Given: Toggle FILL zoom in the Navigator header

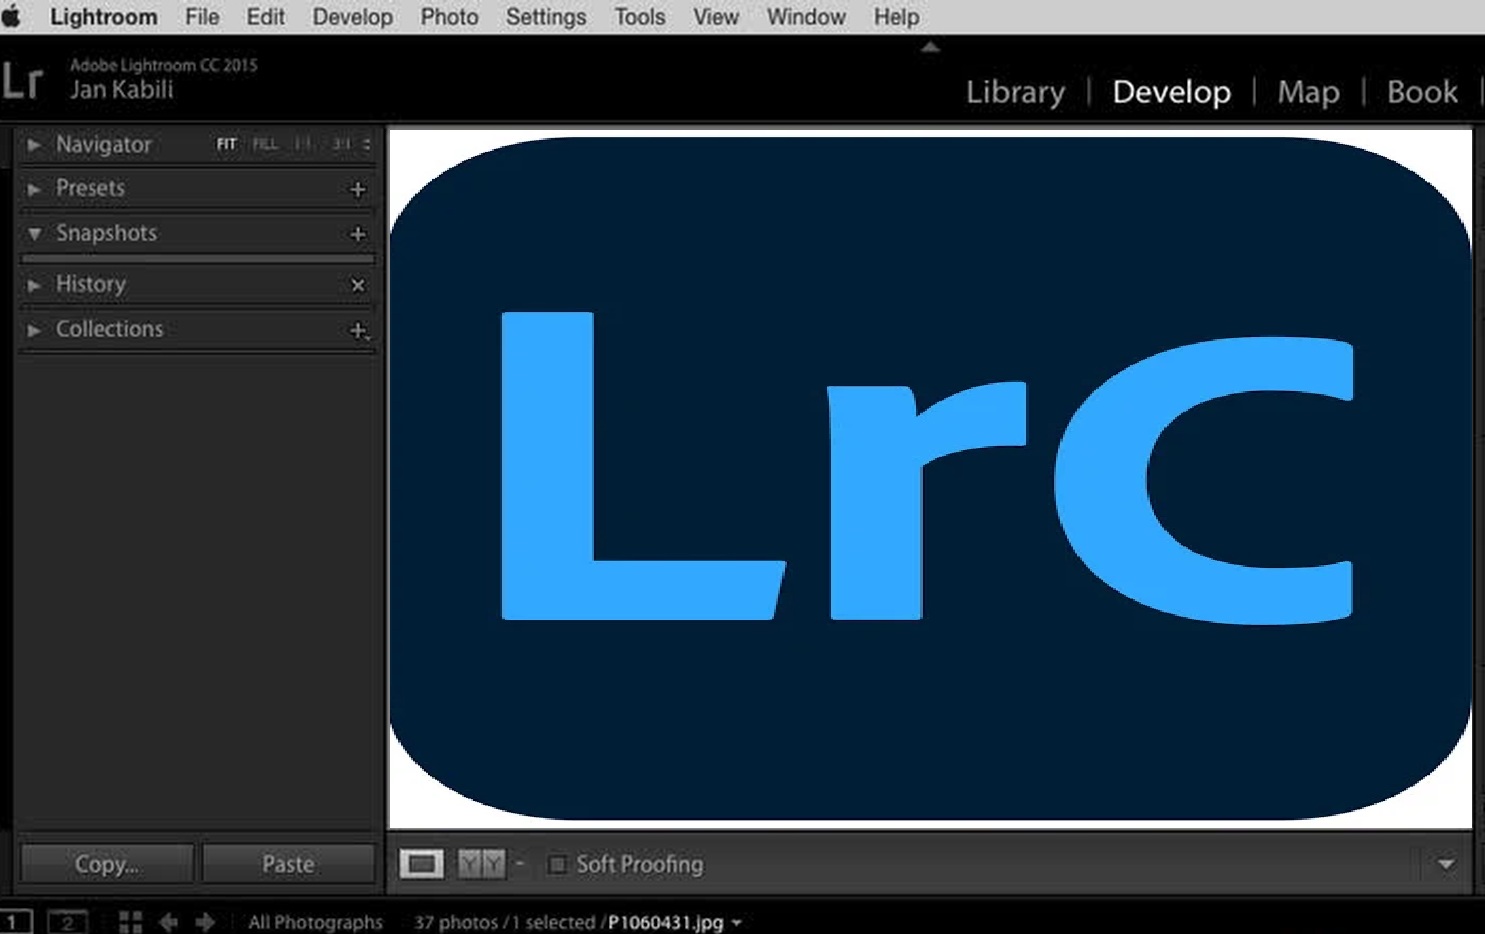Looking at the screenshot, I should 263,144.
